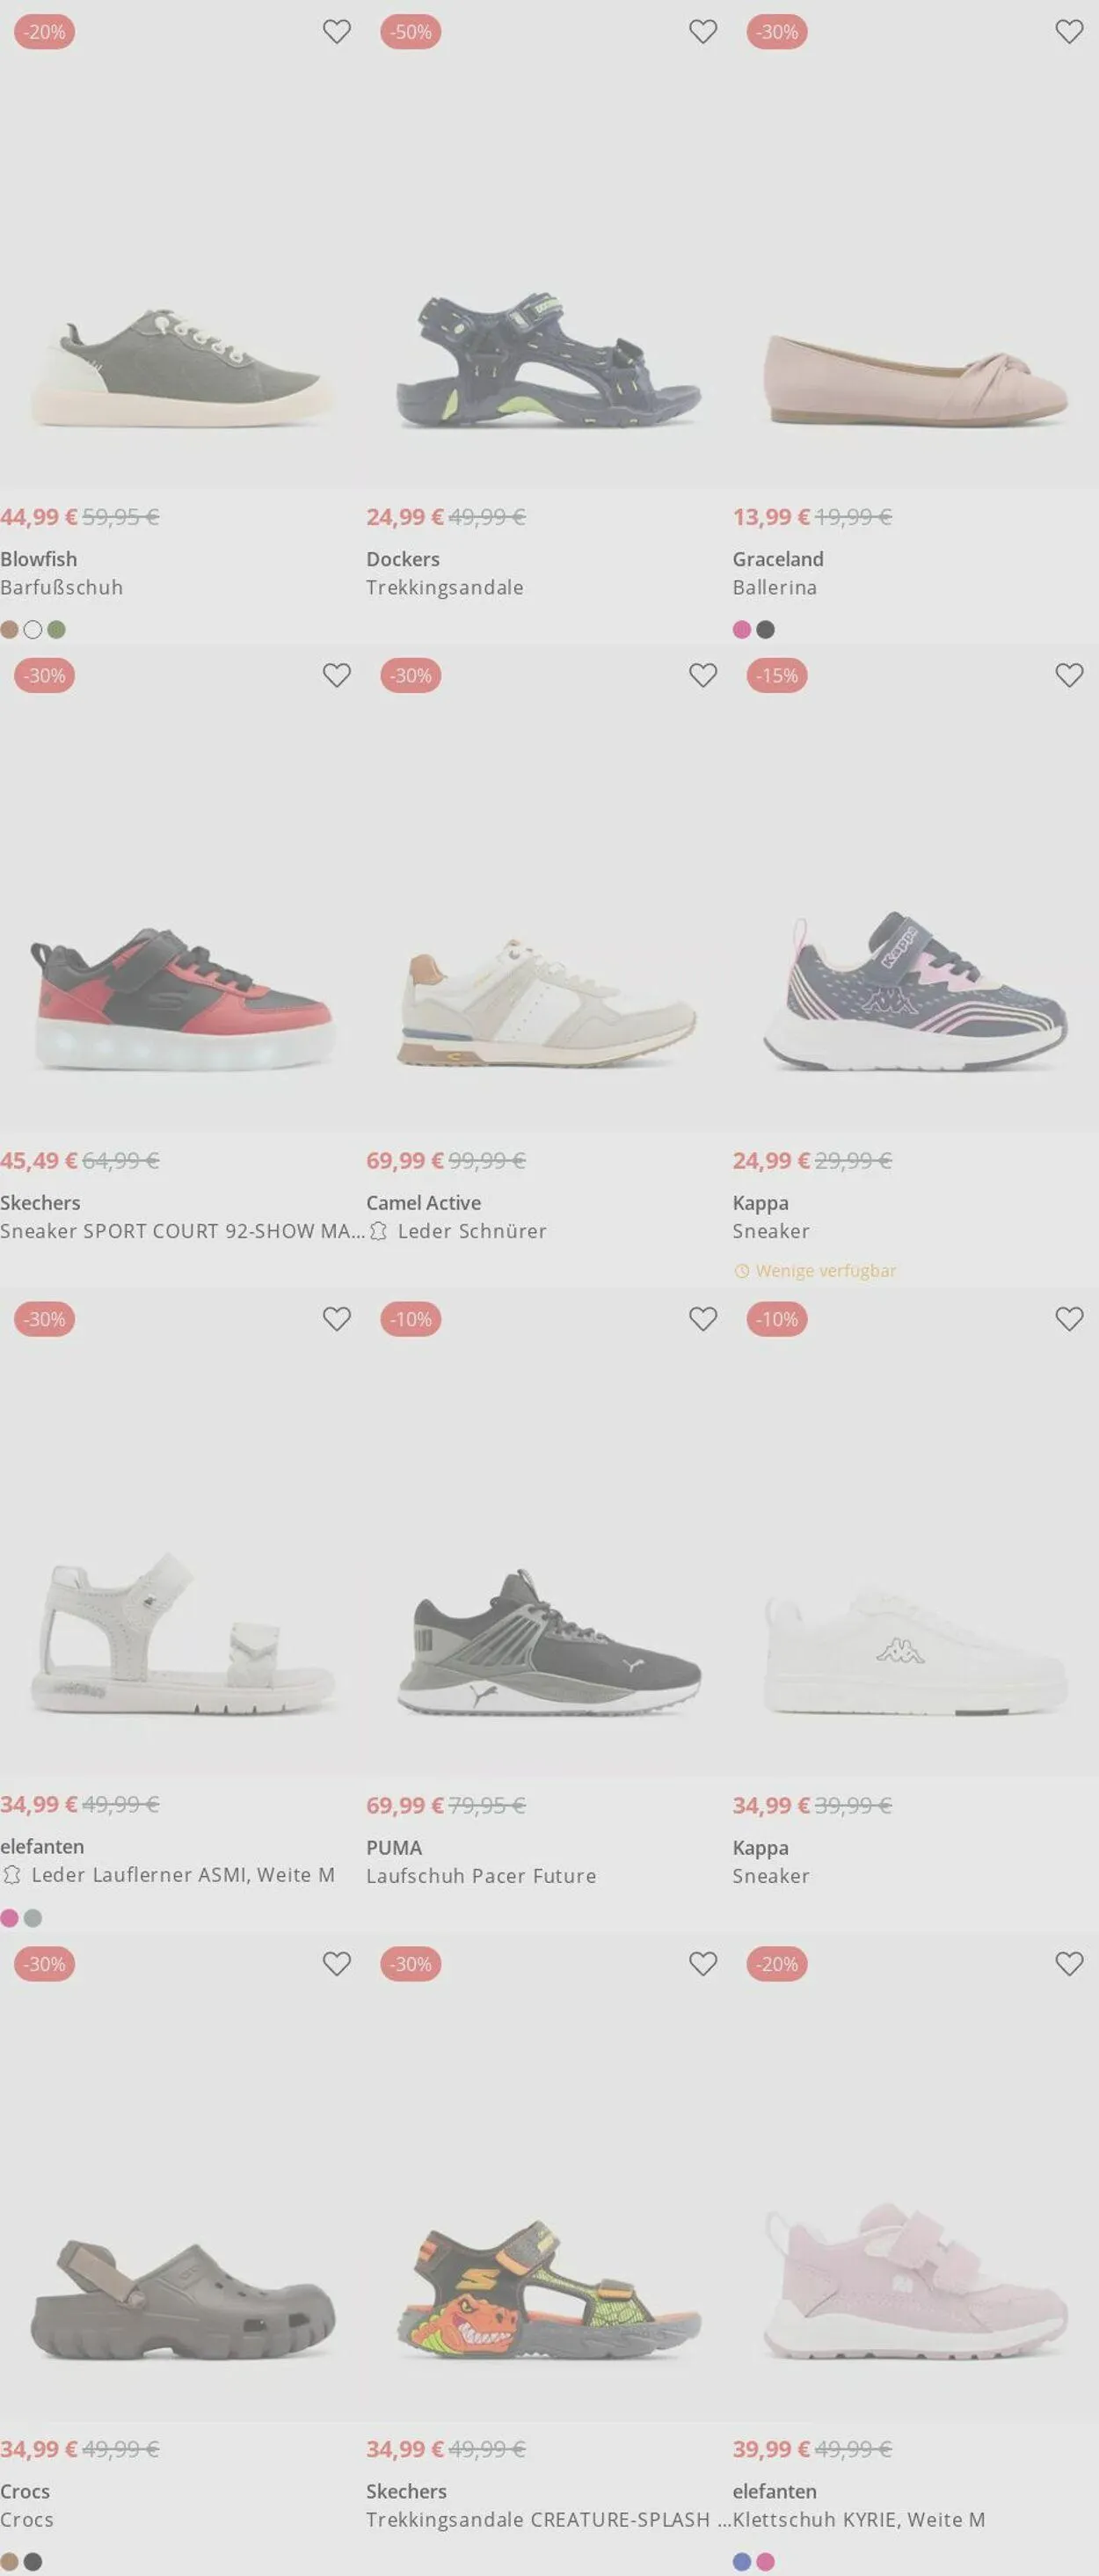Screen dimensions: 1099x2576
Task: Select pink color for Graceland Ballerina
Action: pyautogui.click(x=742, y=630)
